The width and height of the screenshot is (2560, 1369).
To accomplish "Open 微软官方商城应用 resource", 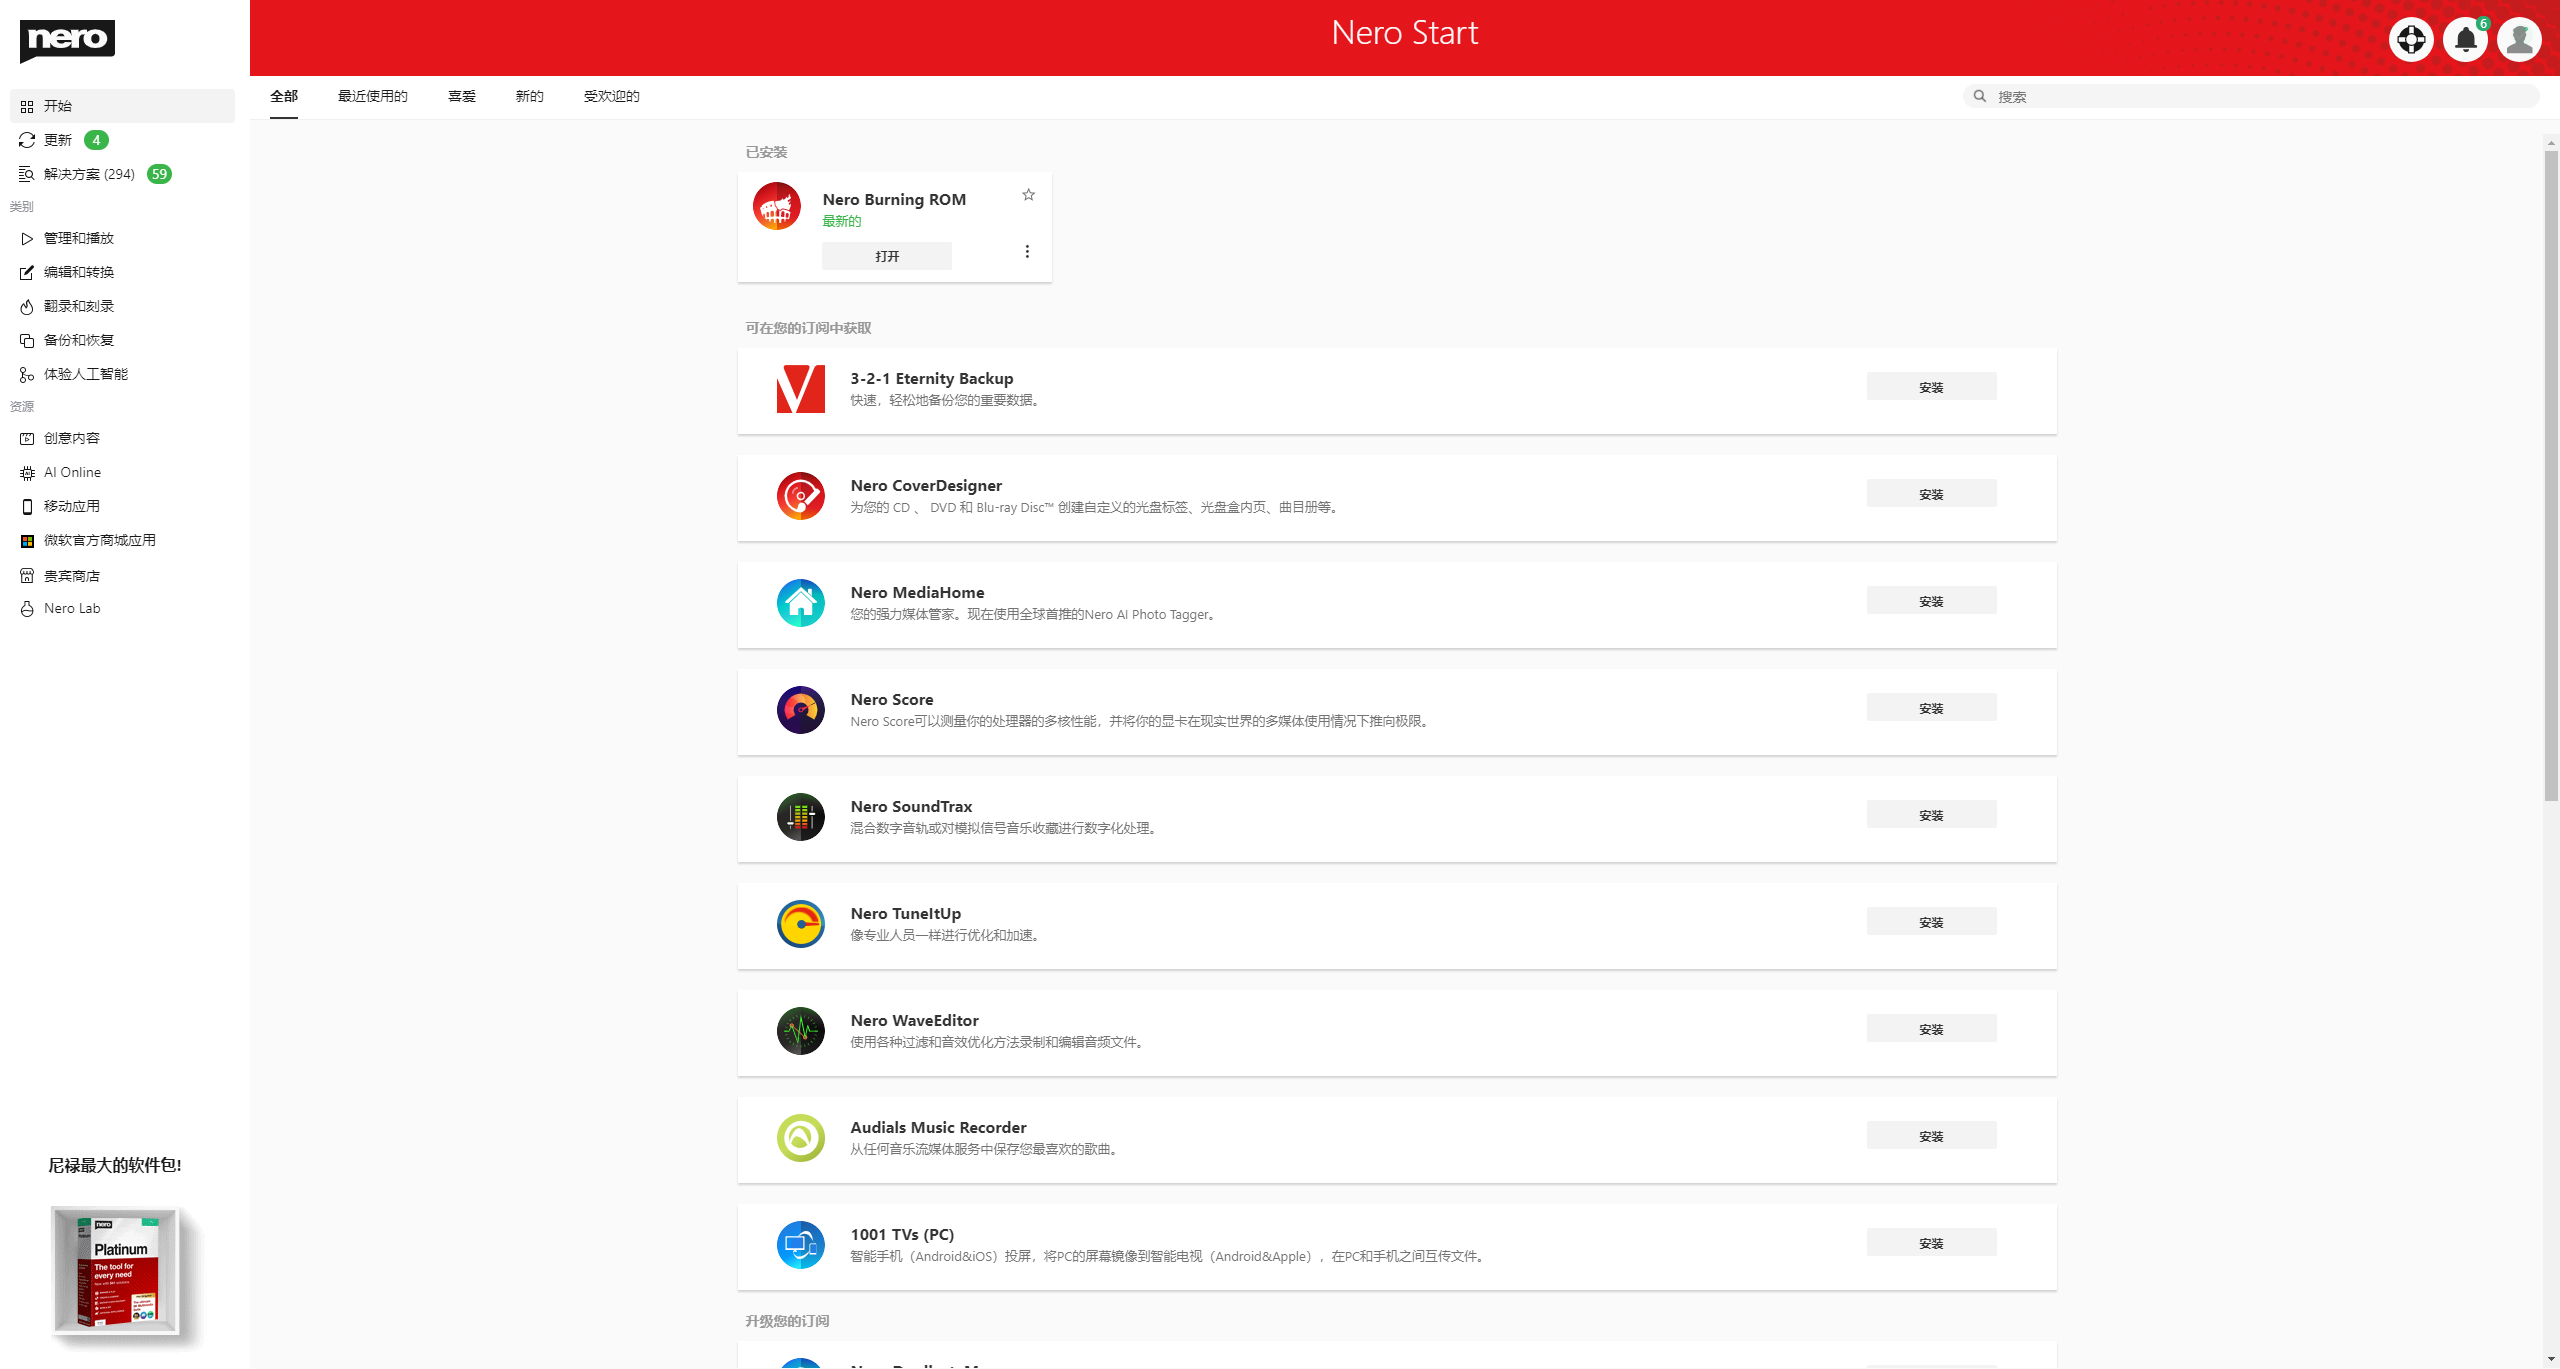I will (x=122, y=540).
